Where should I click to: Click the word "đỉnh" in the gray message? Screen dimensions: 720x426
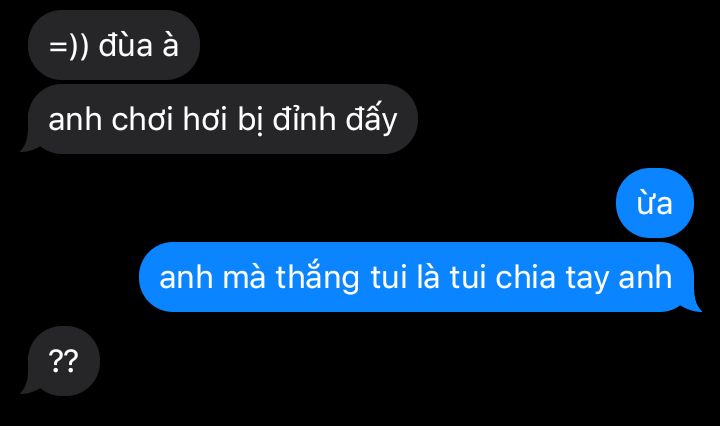pos(304,119)
